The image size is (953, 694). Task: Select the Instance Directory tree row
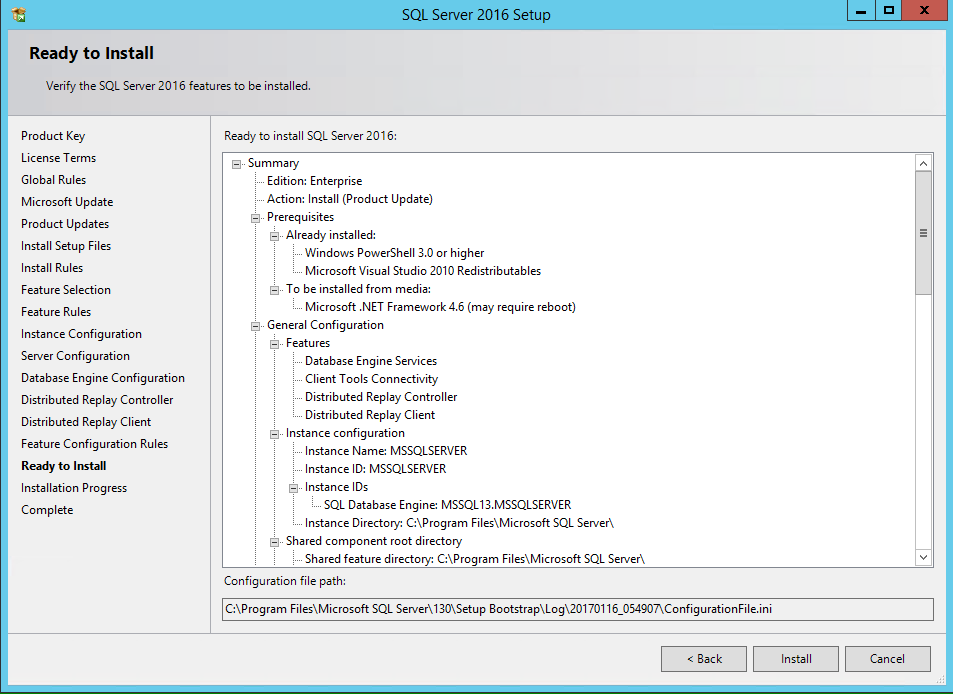tap(459, 523)
